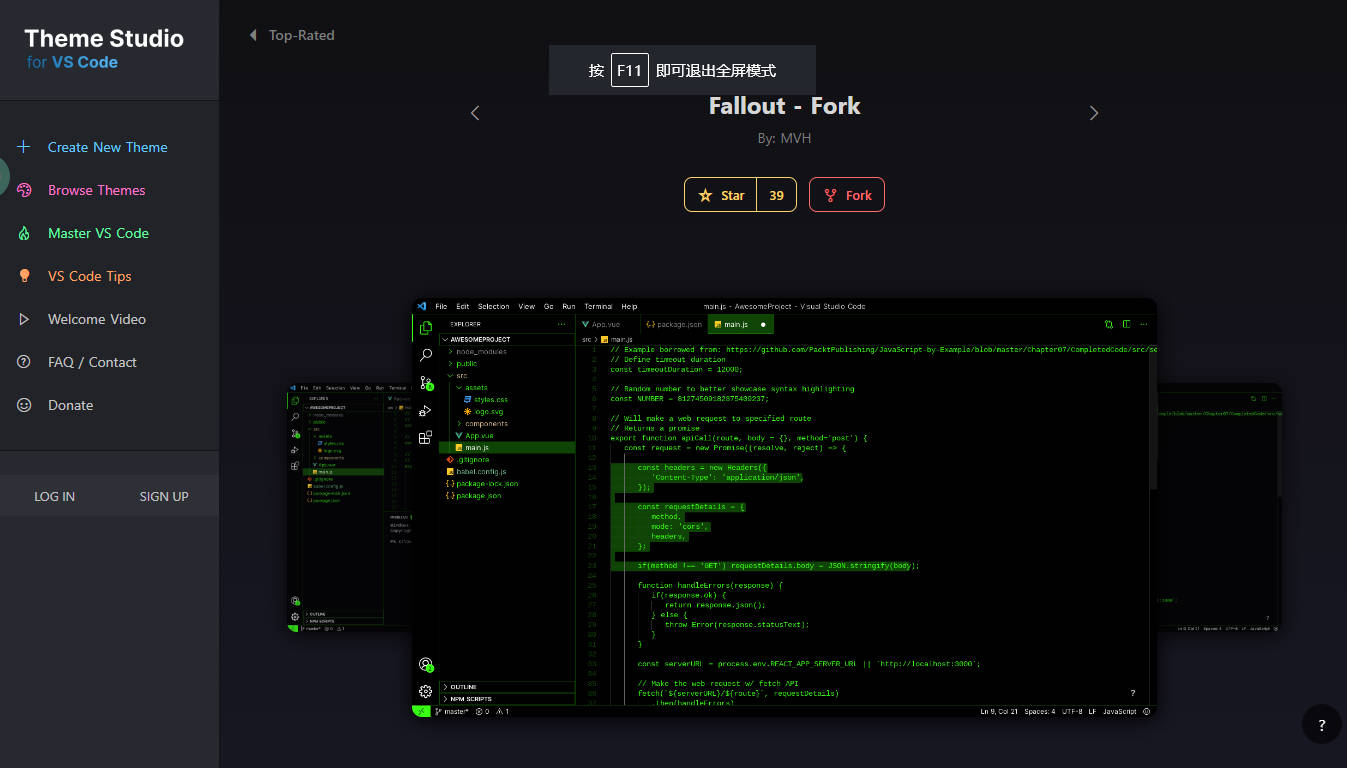1347x768 pixels.
Task: Click the VS Code logo in center preview
Action: click(422, 306)
